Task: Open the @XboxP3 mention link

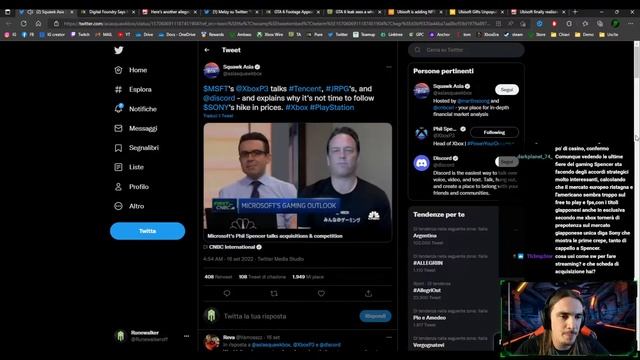Action: click(x=252, y=89)
